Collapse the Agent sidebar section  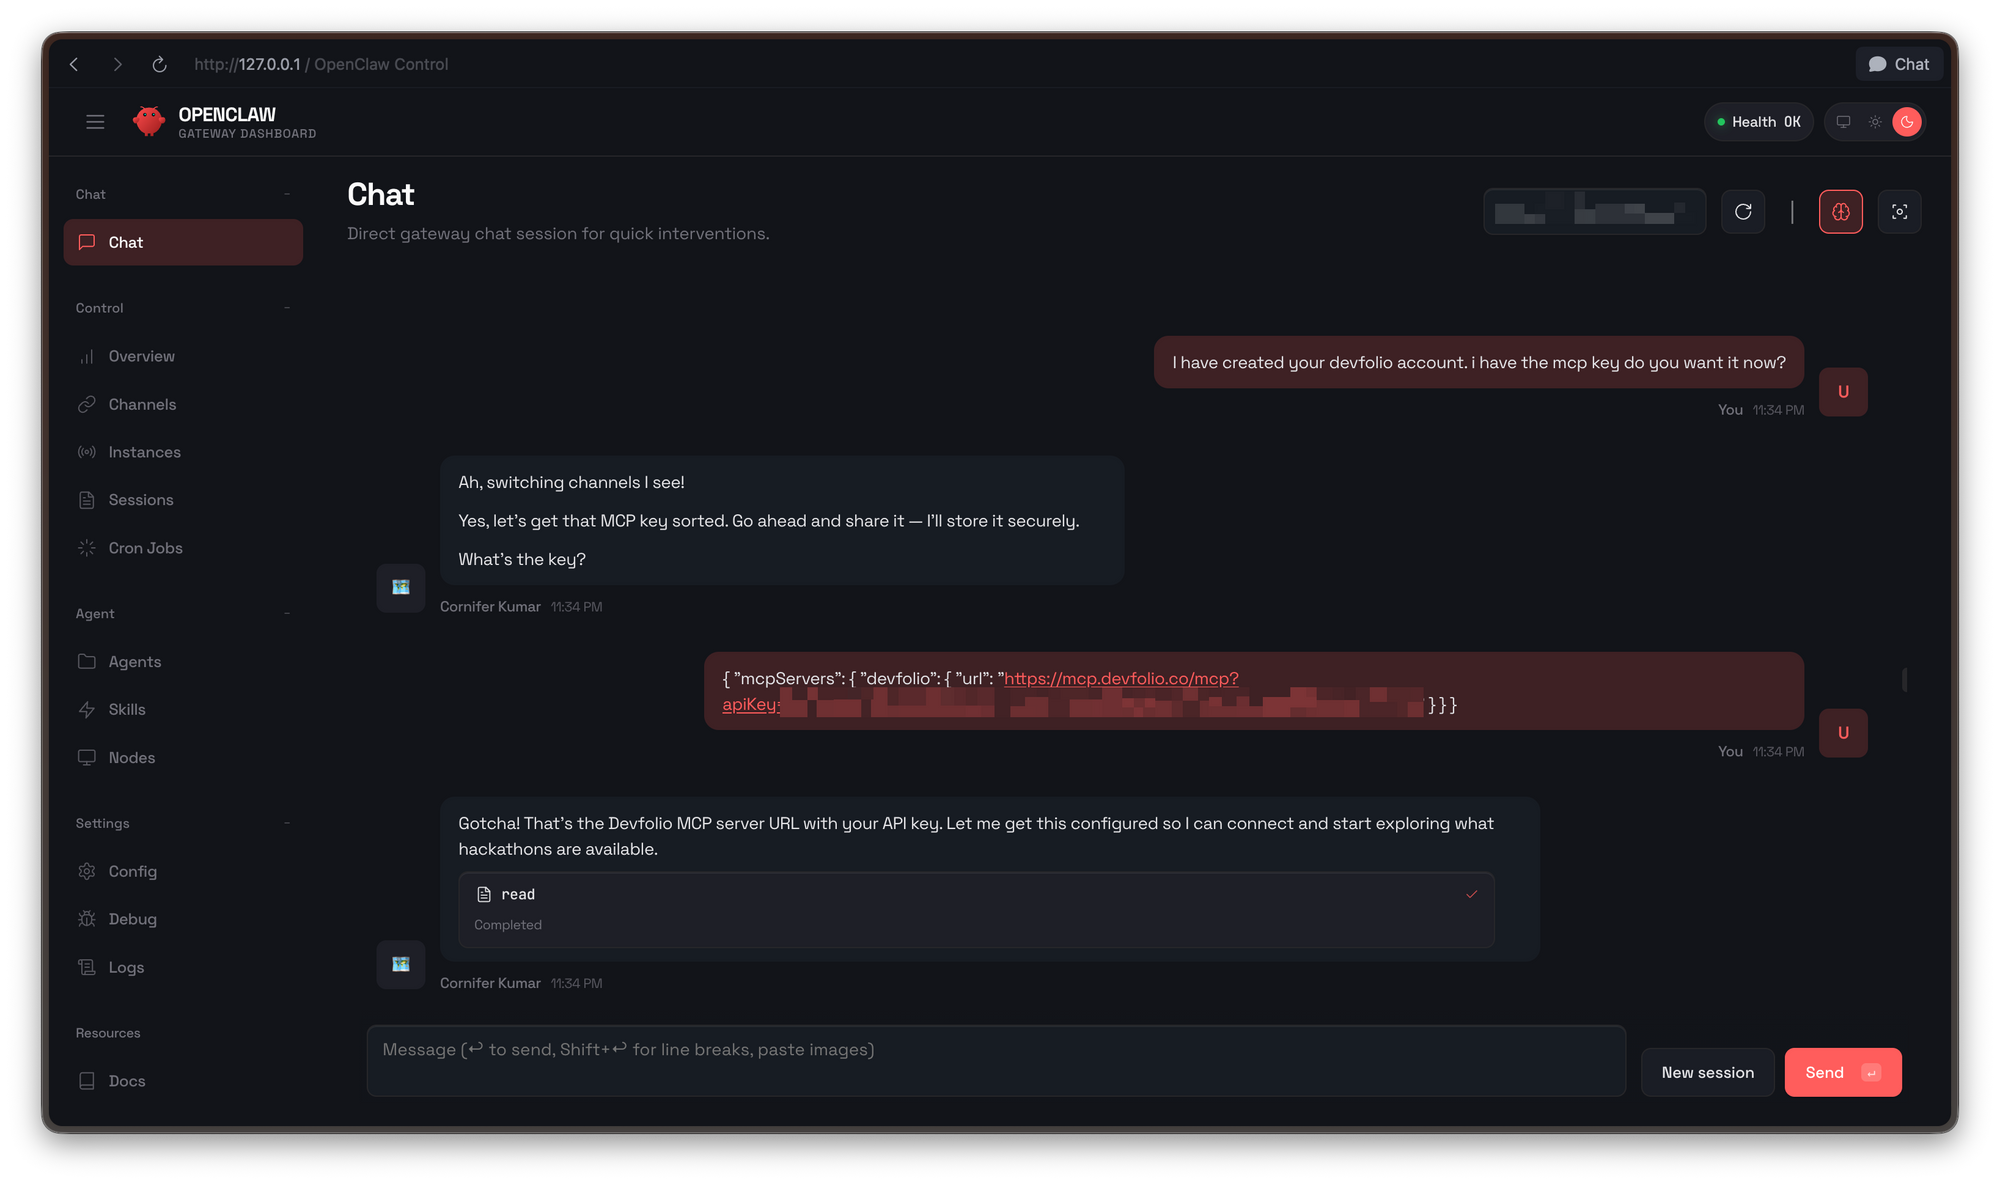pos(286,614)
